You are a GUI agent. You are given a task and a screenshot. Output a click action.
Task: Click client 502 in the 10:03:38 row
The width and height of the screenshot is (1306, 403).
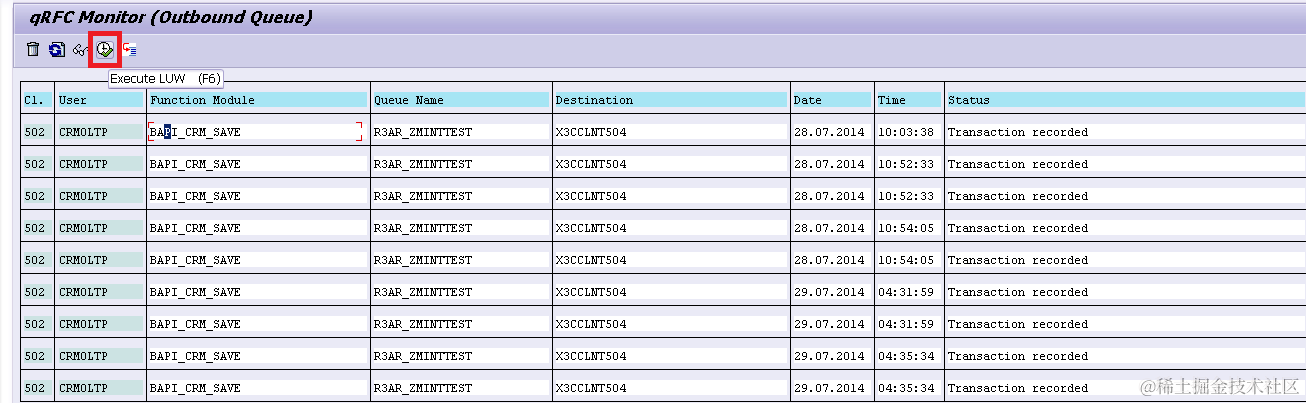click(x=35, y=132)
